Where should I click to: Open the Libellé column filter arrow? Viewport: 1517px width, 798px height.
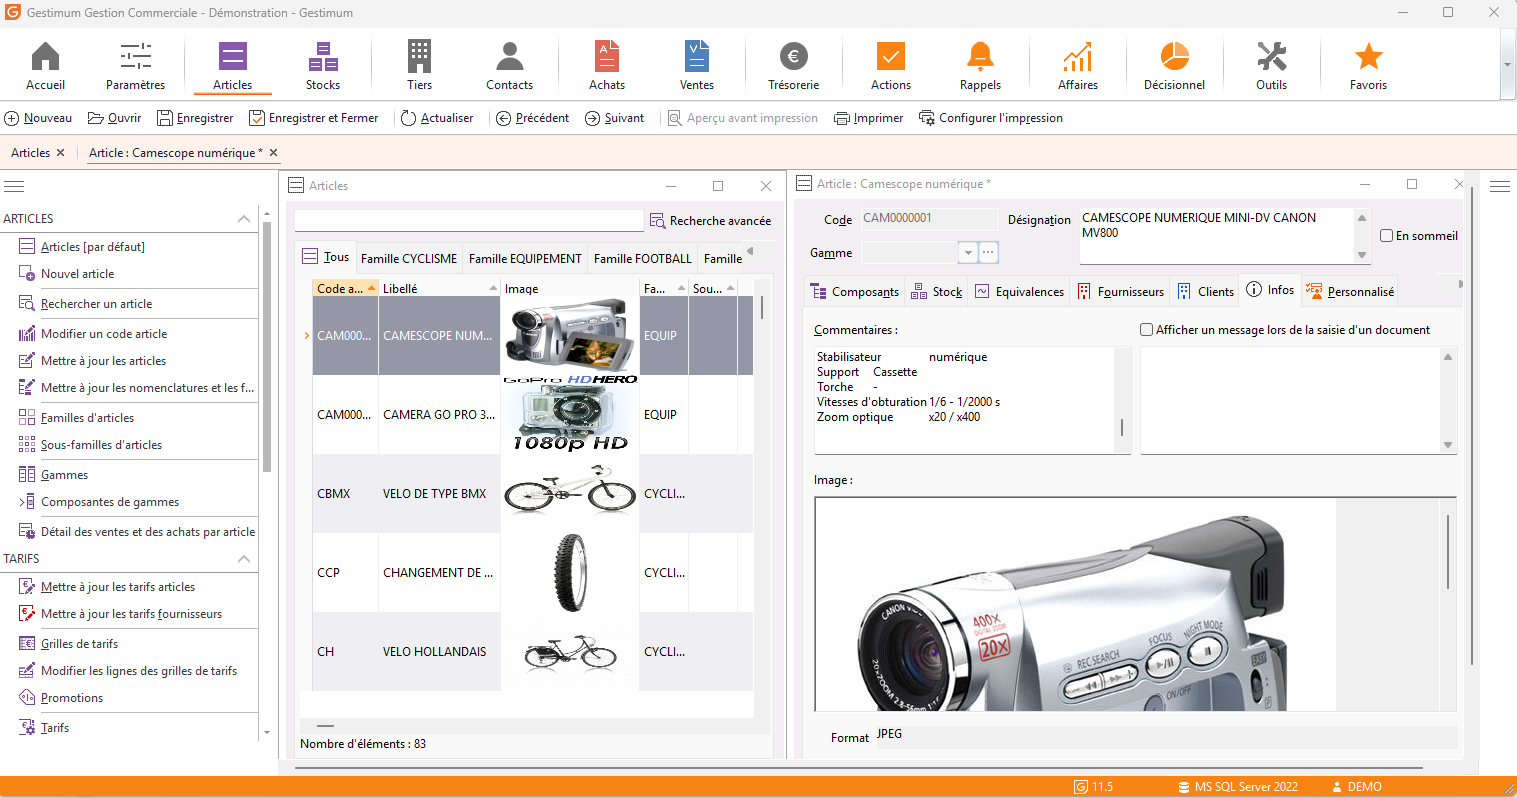(493, 288)
